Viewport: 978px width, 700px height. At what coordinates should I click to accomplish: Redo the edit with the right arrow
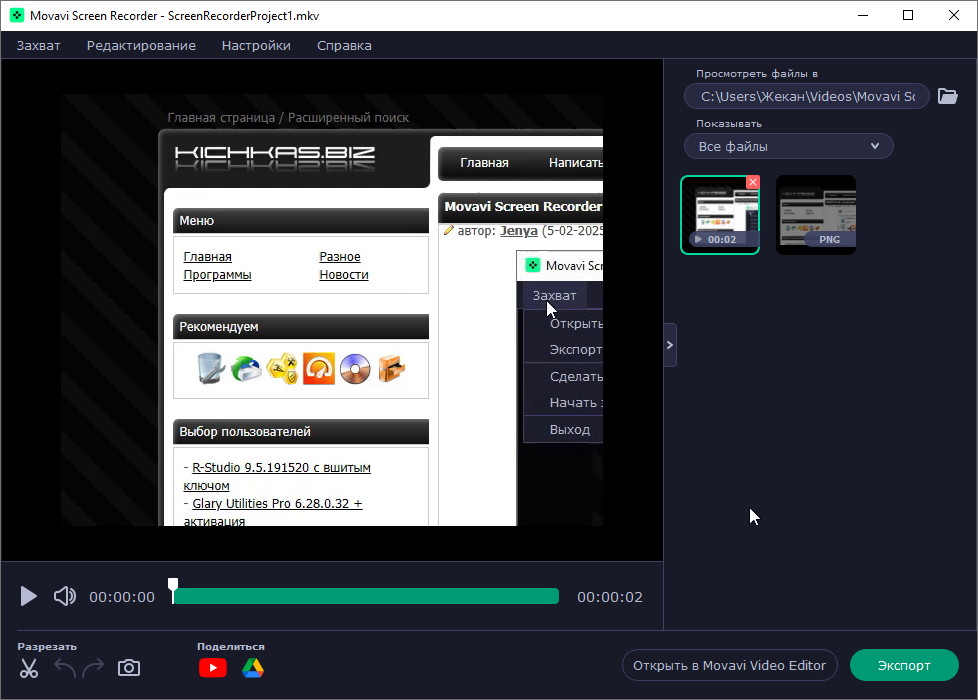point(94,668)
